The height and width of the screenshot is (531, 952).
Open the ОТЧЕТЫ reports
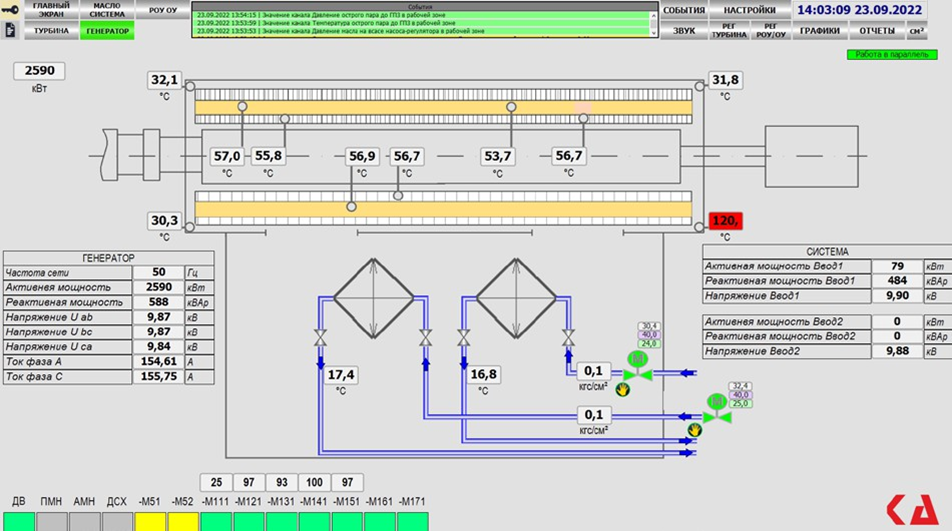click(x=877, y=30)
